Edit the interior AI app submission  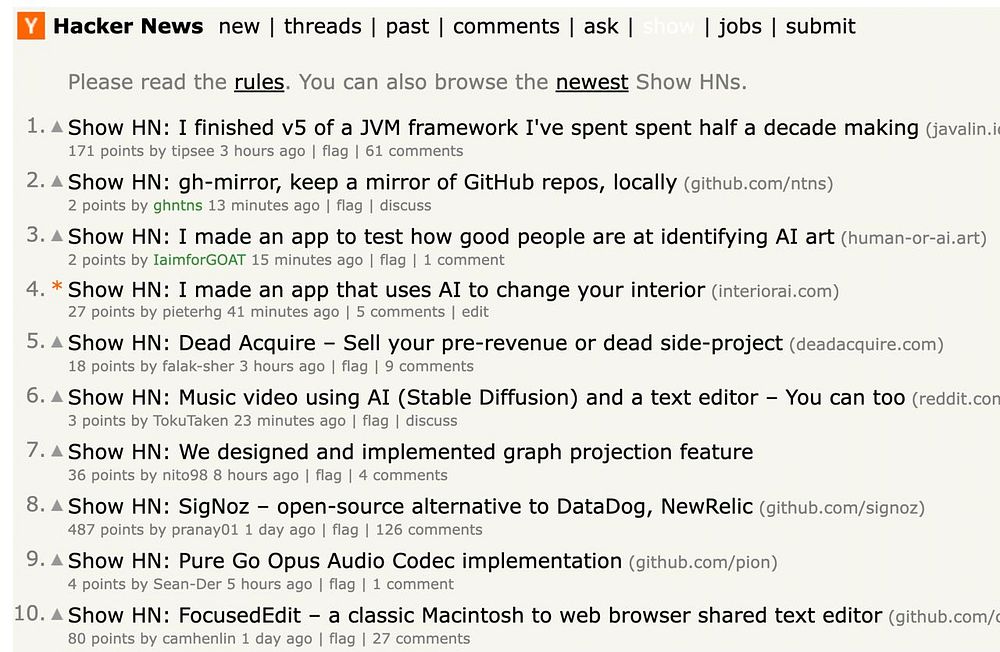[x=475, y=312]
